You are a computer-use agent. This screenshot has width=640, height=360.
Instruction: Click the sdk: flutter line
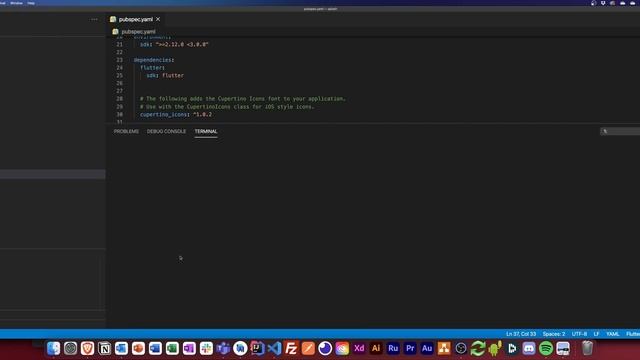(165, 76)
